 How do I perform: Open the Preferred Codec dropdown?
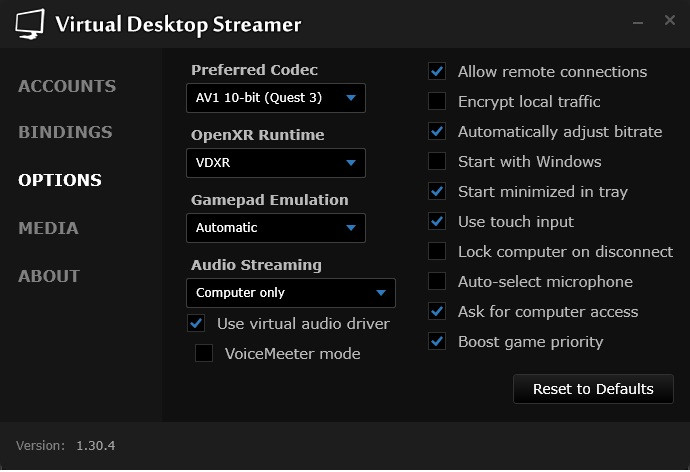tap(276, 98)
